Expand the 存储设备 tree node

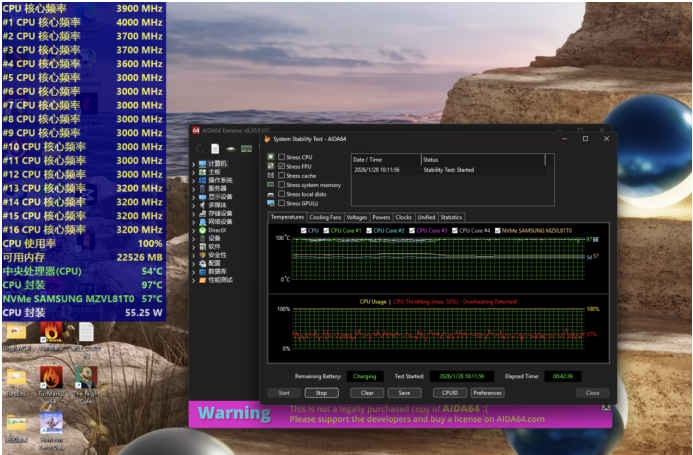[195, 212]
